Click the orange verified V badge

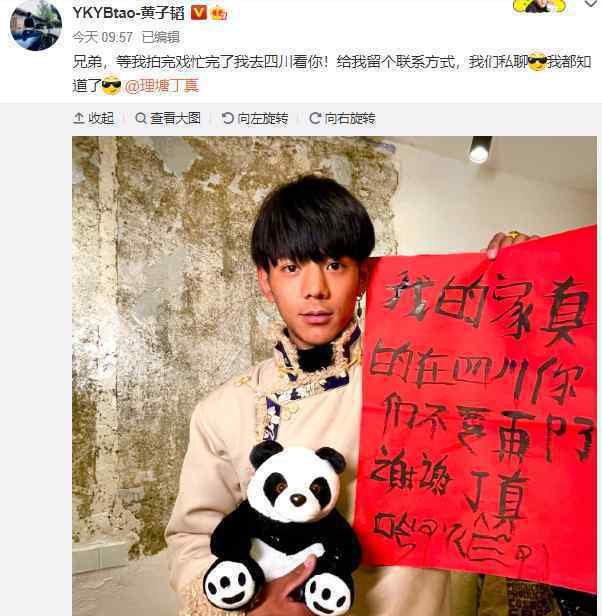tap(198, 13)
